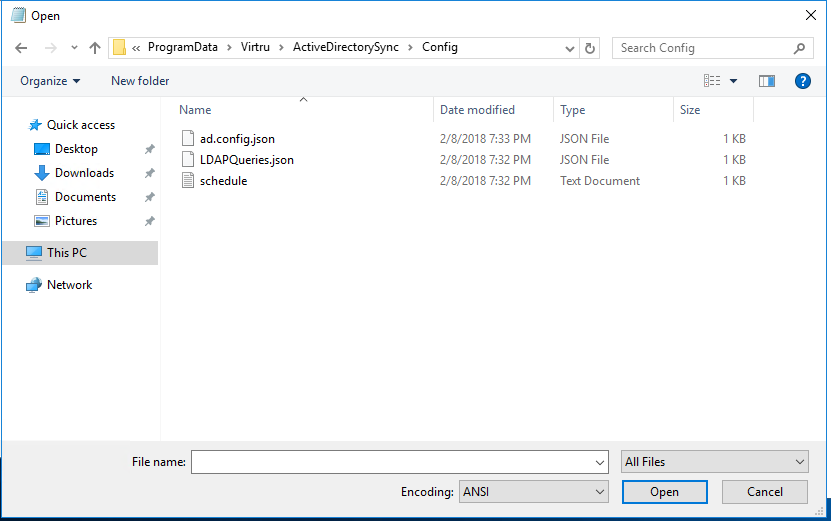The width and height of the screenshot is (831, 521).
Task: Select the ad.config.json file
Action: (x=237, y=139)
